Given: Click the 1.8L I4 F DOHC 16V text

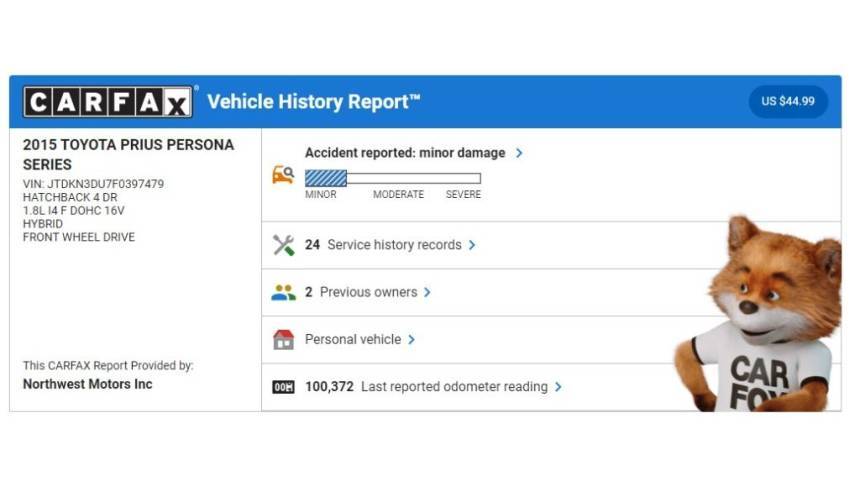Looking at the screenshot, I should pos(73,211).
